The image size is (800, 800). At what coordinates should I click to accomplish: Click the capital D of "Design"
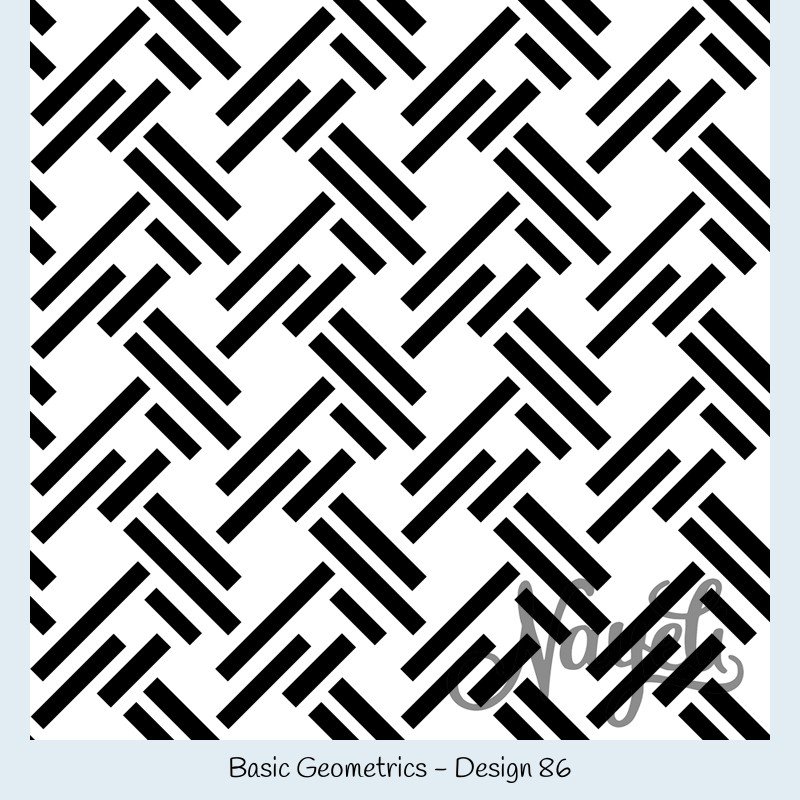463,768
